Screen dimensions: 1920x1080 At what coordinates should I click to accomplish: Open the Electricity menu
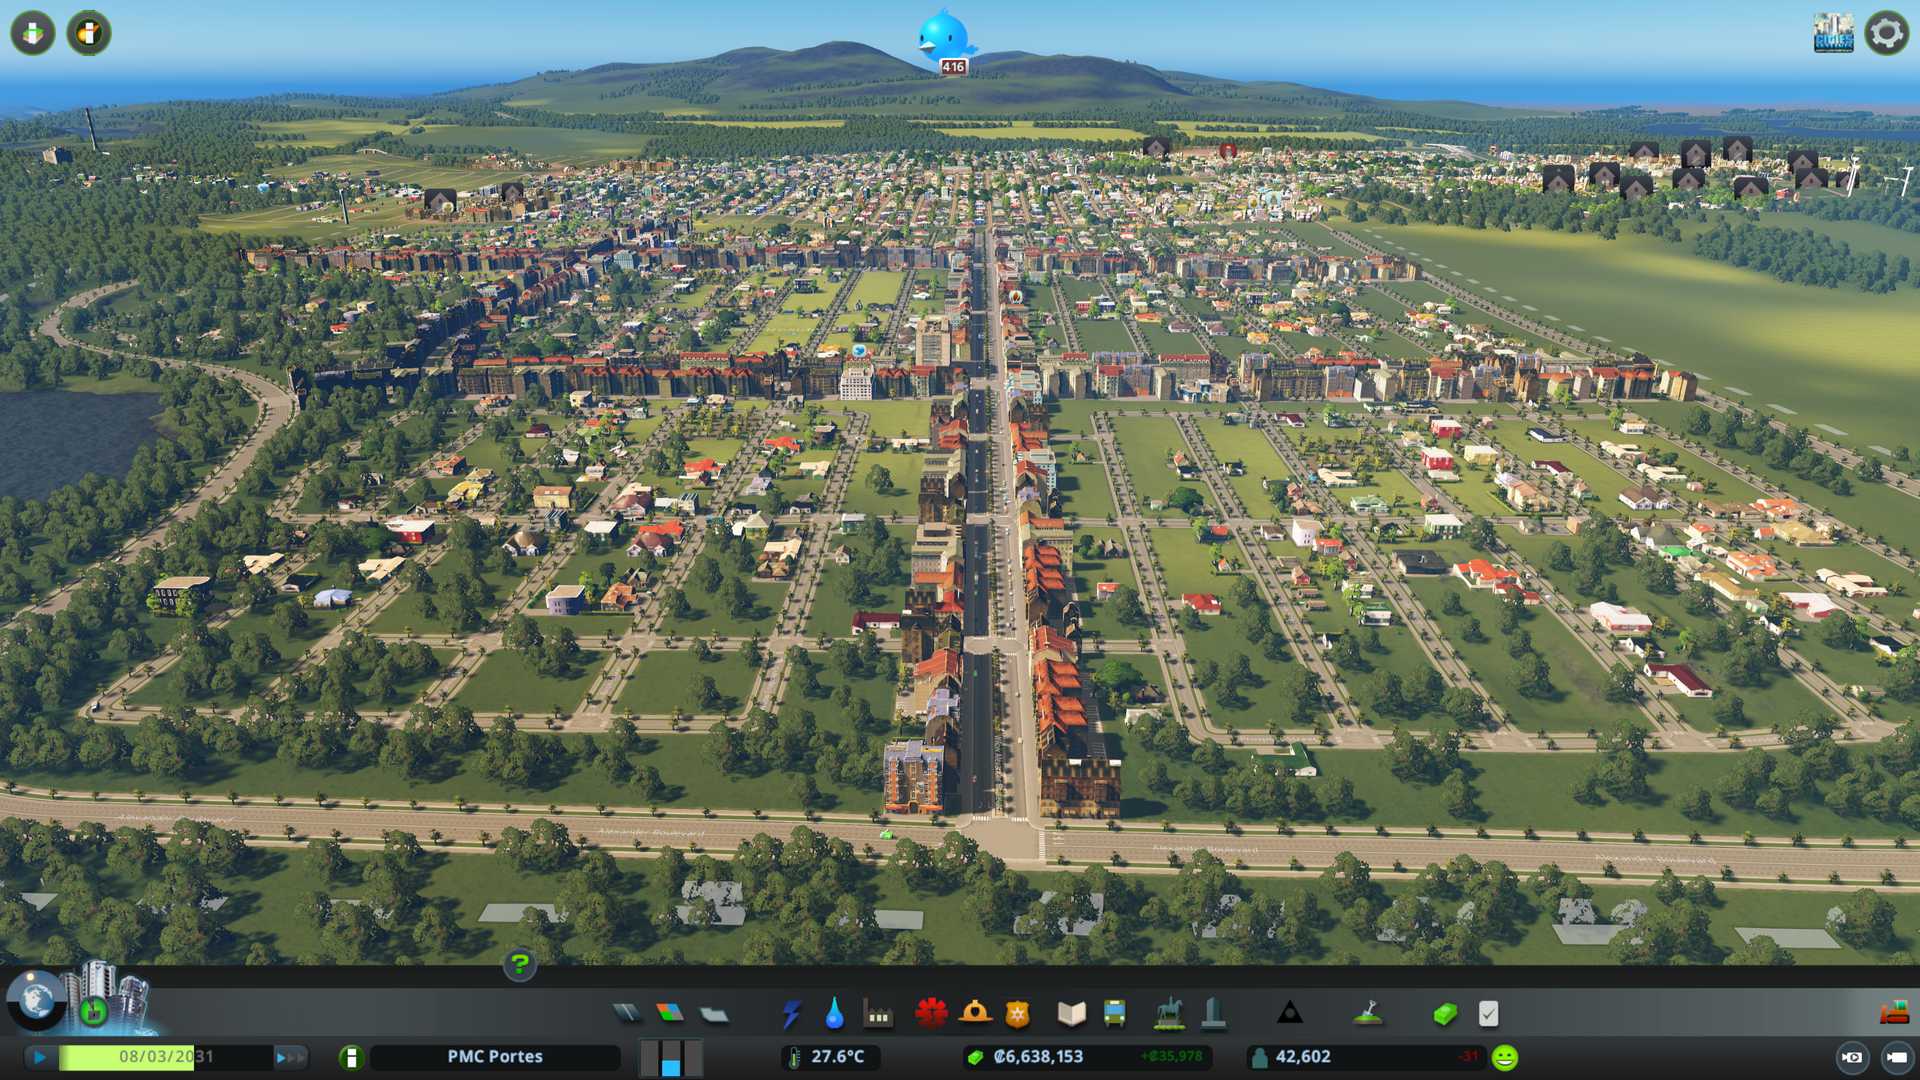coord(791,1014)
